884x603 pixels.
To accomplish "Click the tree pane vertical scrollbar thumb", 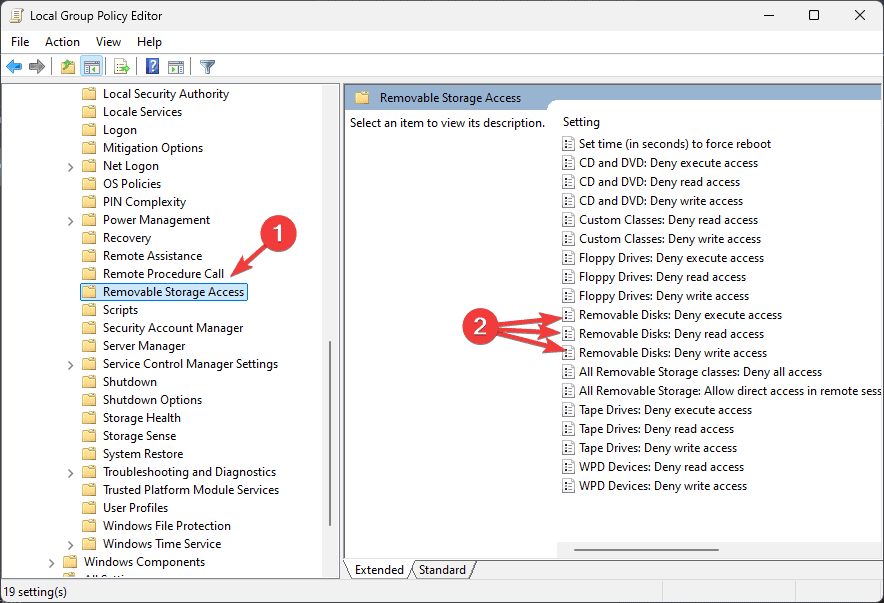I will point(330,434).
